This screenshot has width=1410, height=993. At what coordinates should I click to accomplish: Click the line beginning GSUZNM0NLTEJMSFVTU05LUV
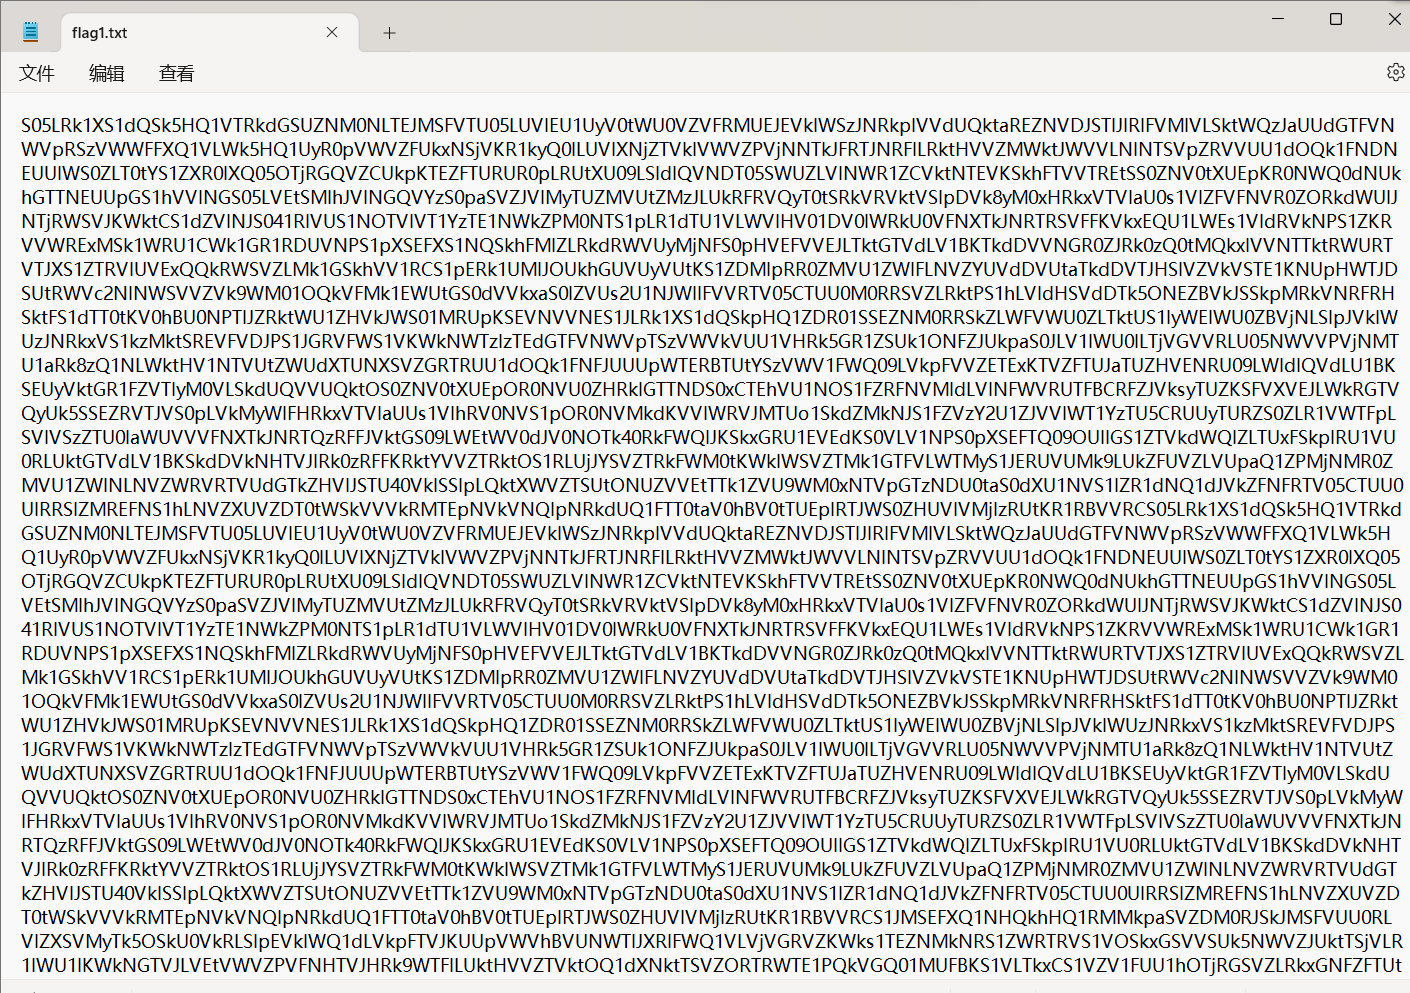706,533
